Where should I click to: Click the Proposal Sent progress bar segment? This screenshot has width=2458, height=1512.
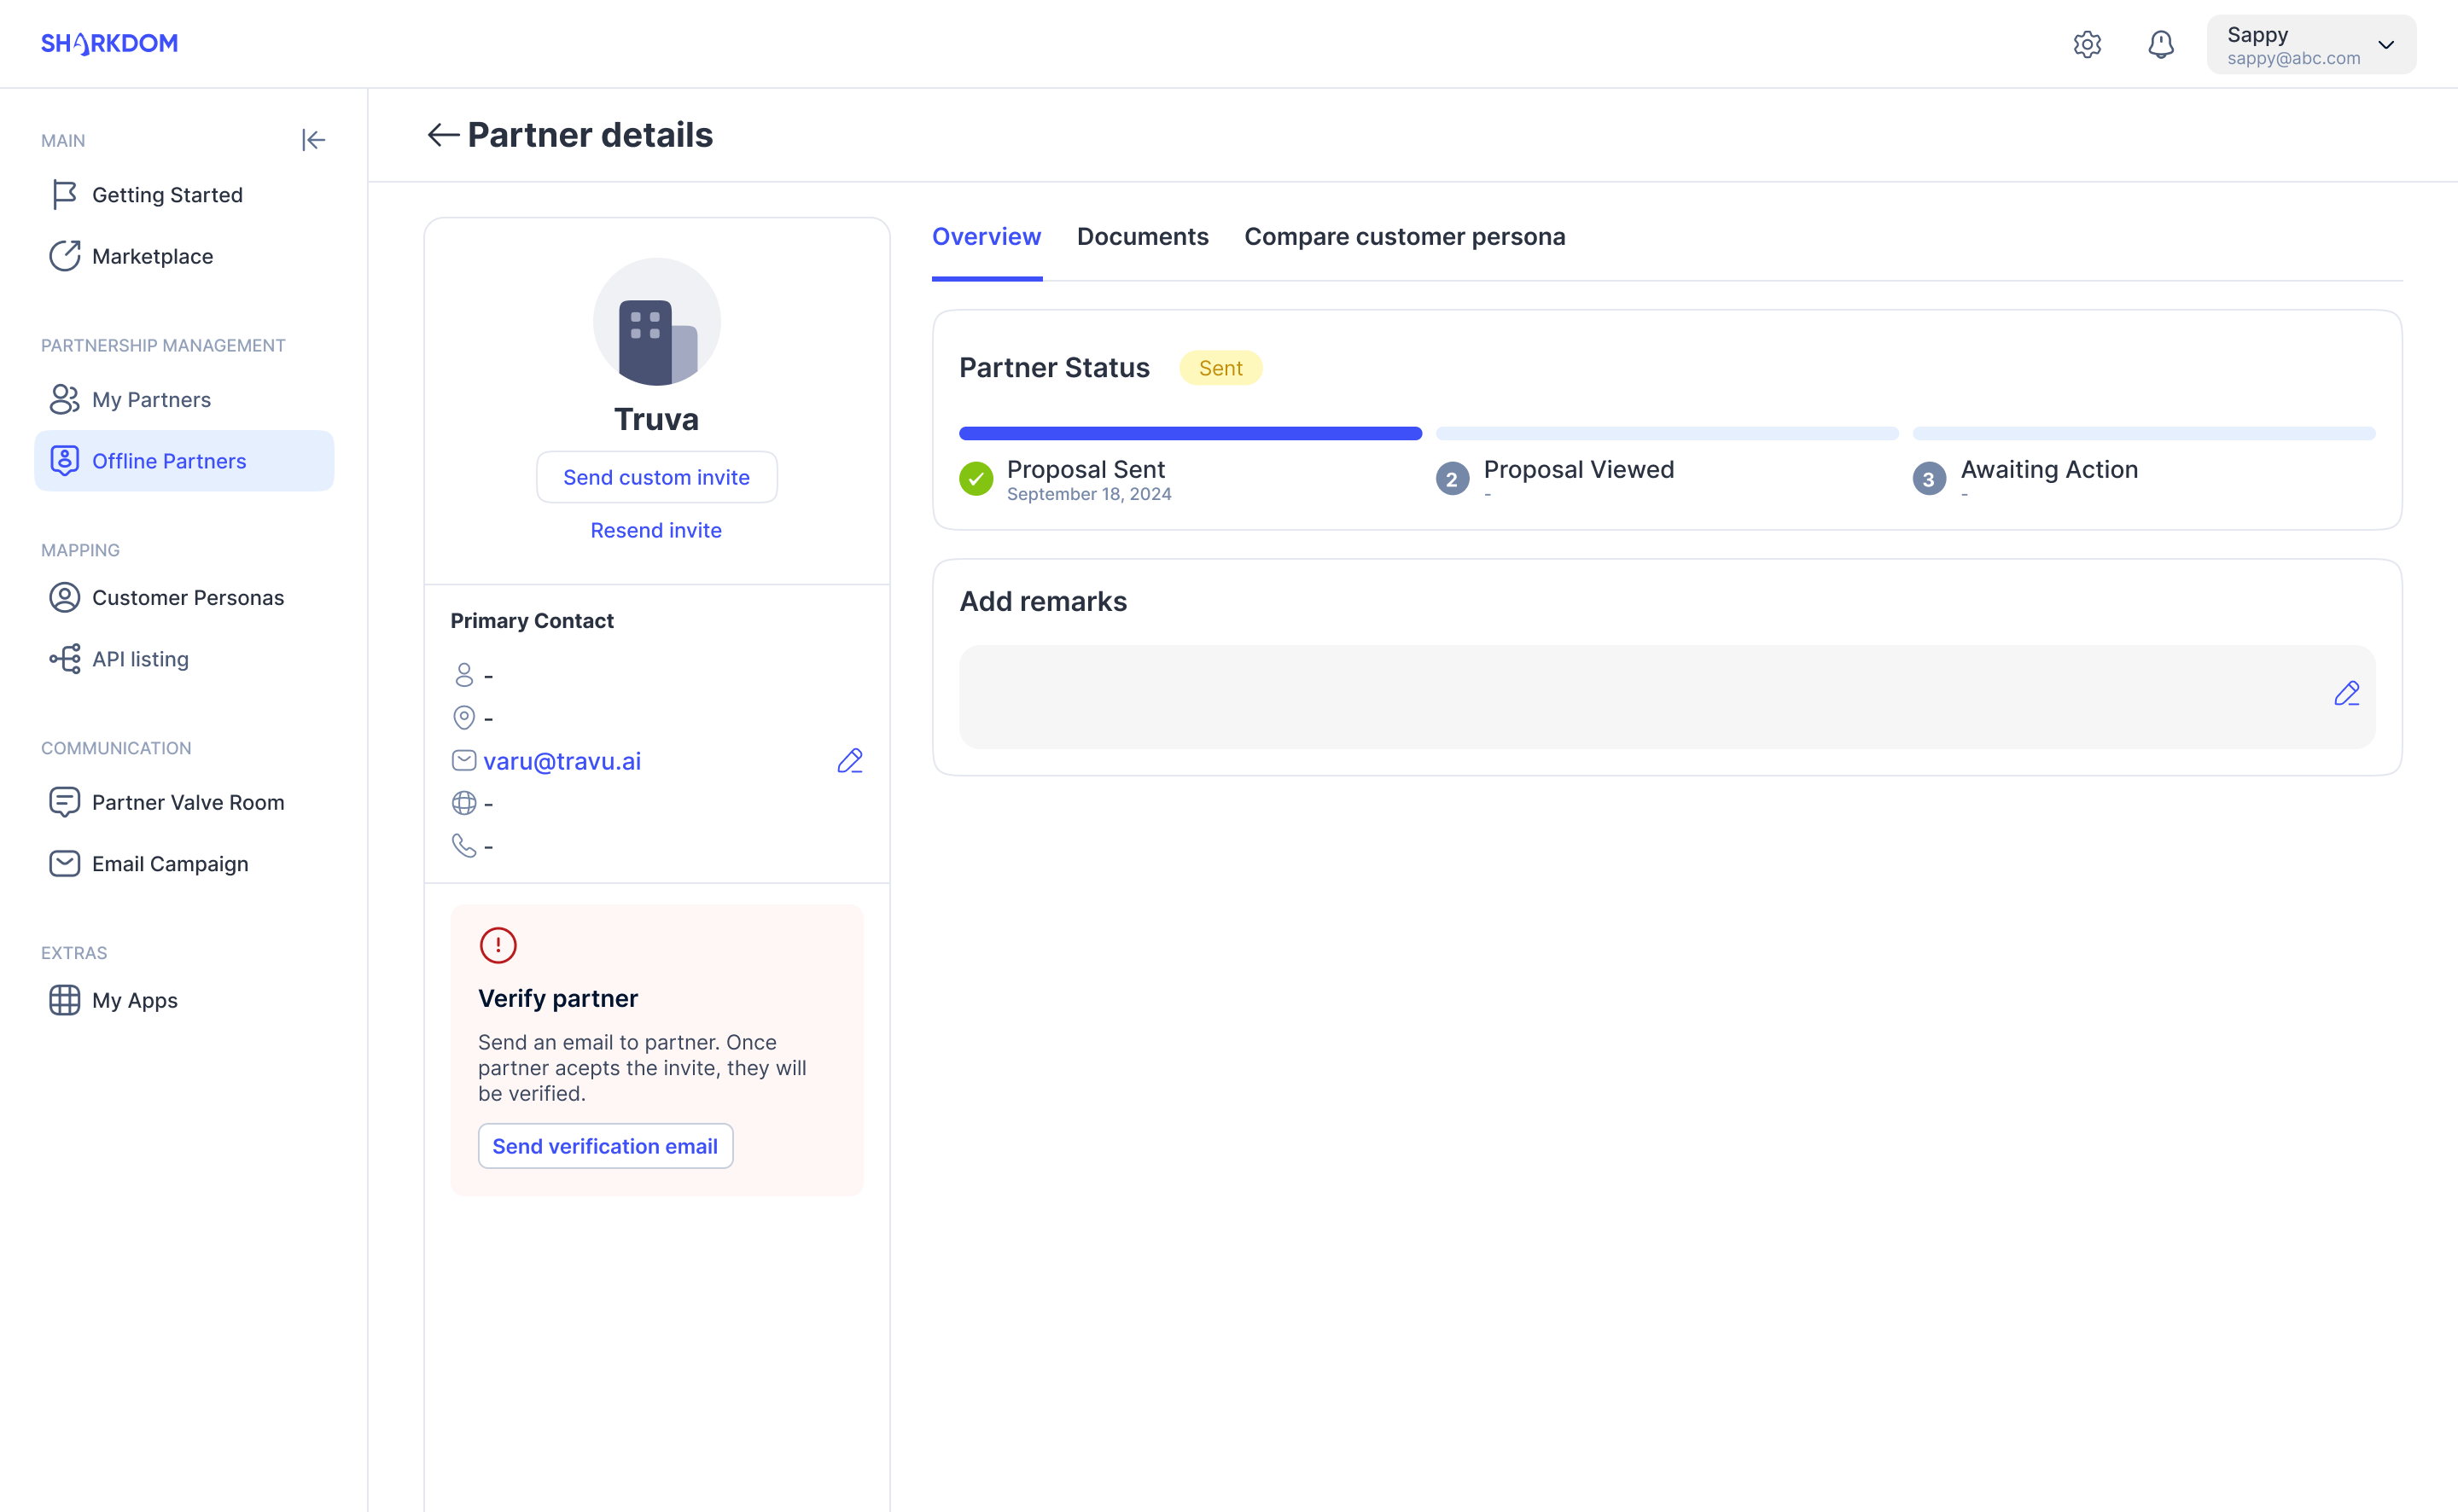click(1190, 433)
